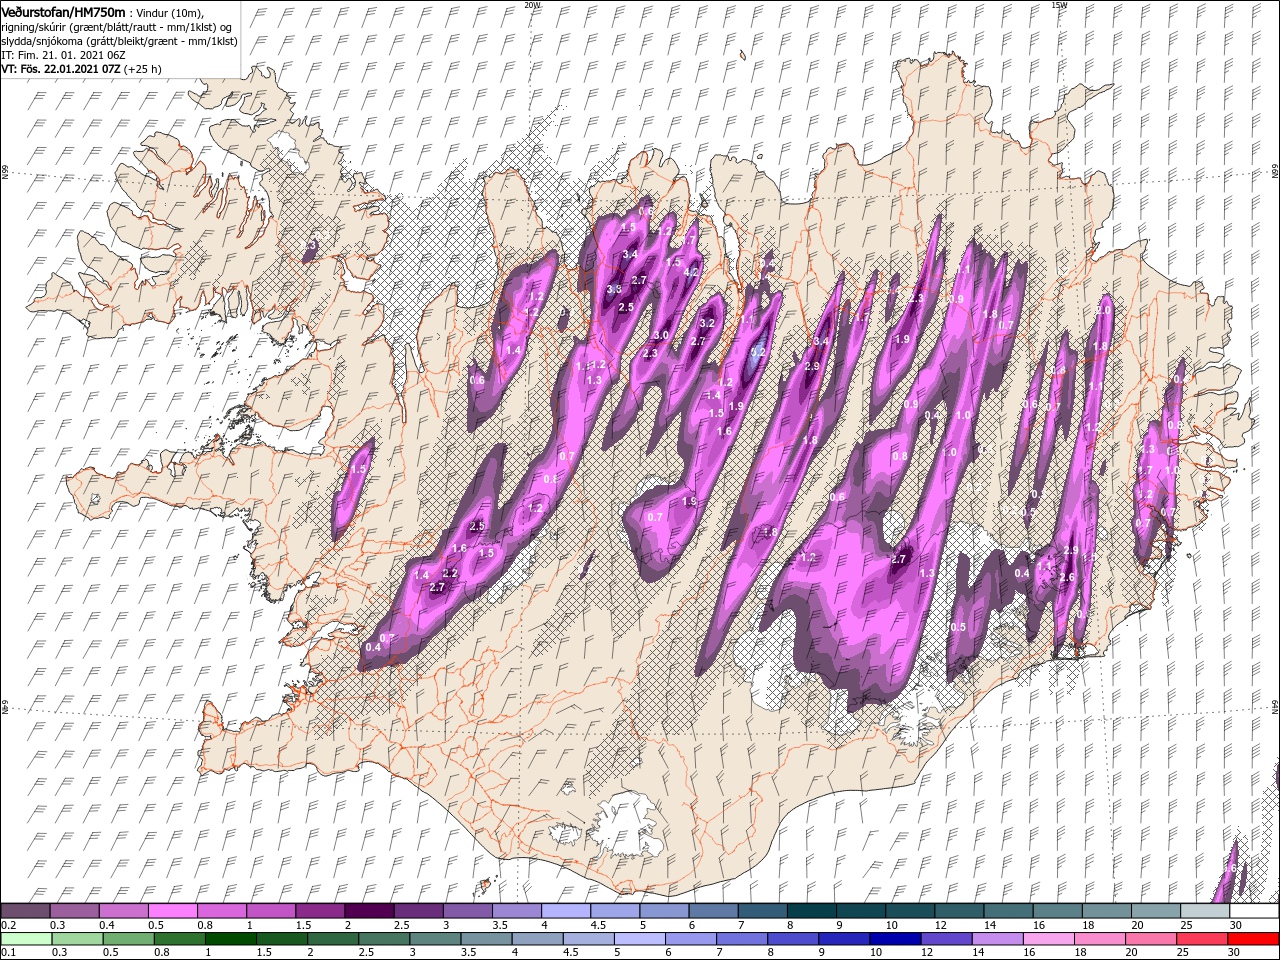The height and width of the screenshot is (960, 1280).
Task: Click the '15W' longitude label
Action: pyautogui.click(x=1060, y=5)
